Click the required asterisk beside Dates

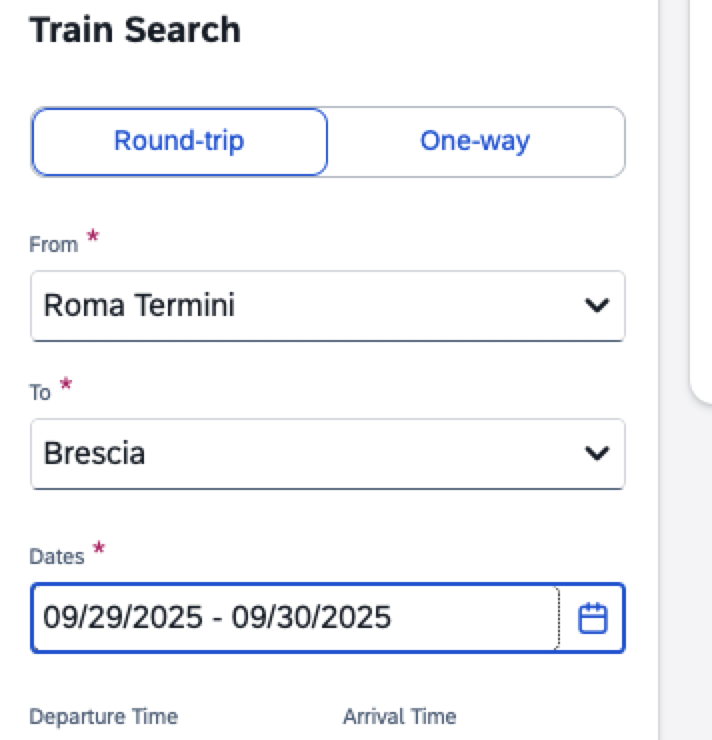point(98,548)
